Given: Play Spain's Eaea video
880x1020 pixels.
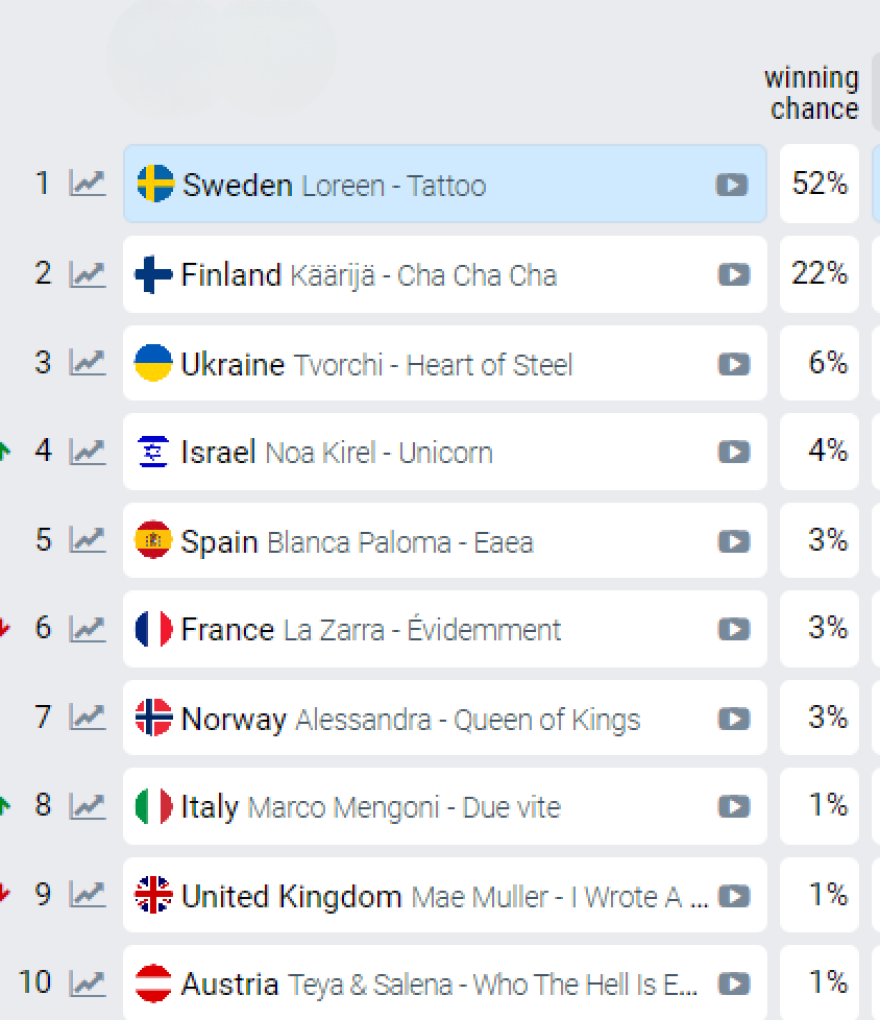Looking at the screenshot, I should click(x=733, y=542).
